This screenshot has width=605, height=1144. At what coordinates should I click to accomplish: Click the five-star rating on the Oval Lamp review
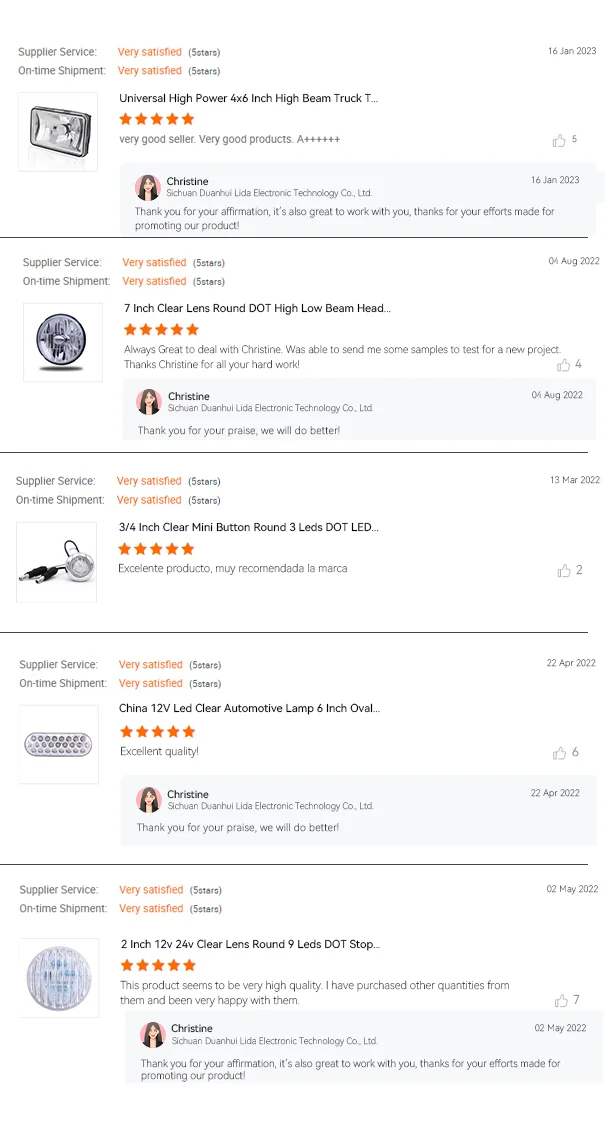tap(157, 731)
